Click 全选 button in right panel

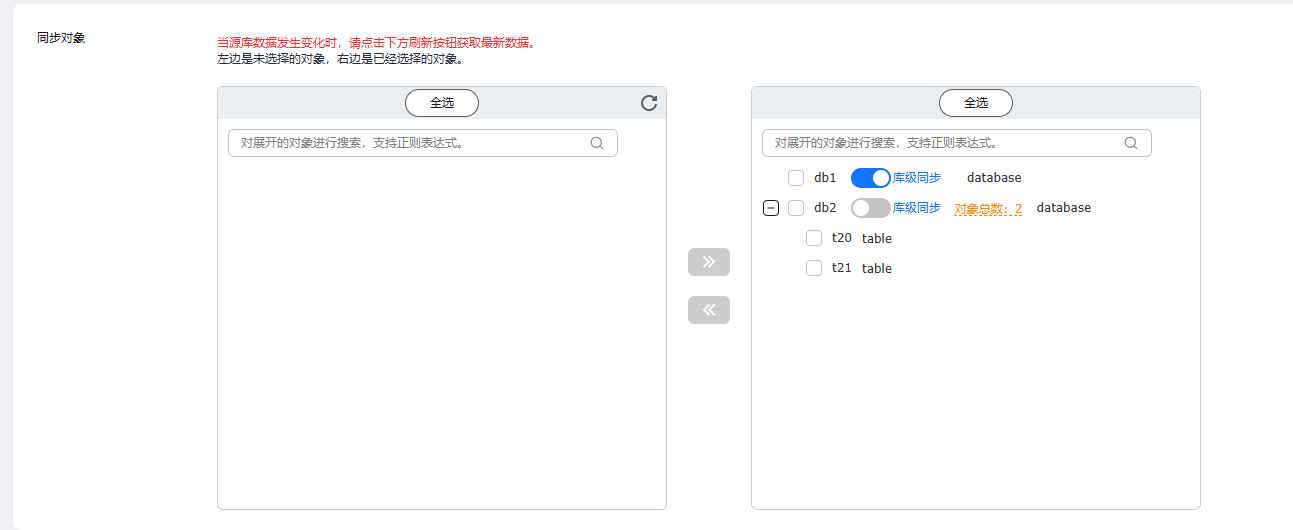pos(976,103)
